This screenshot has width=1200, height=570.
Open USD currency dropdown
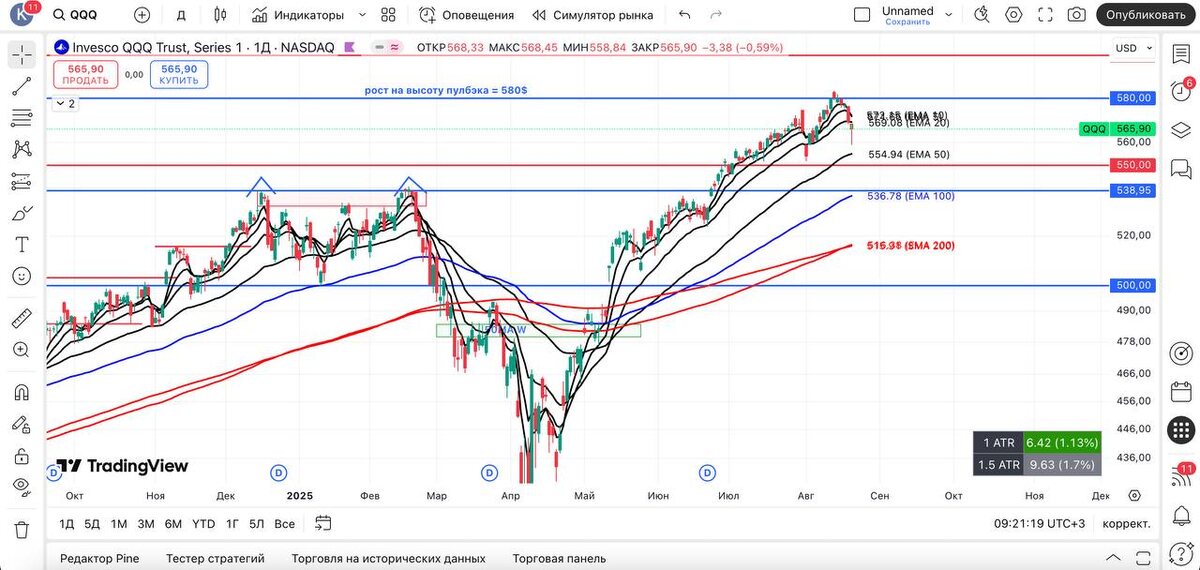[1134, 48]
